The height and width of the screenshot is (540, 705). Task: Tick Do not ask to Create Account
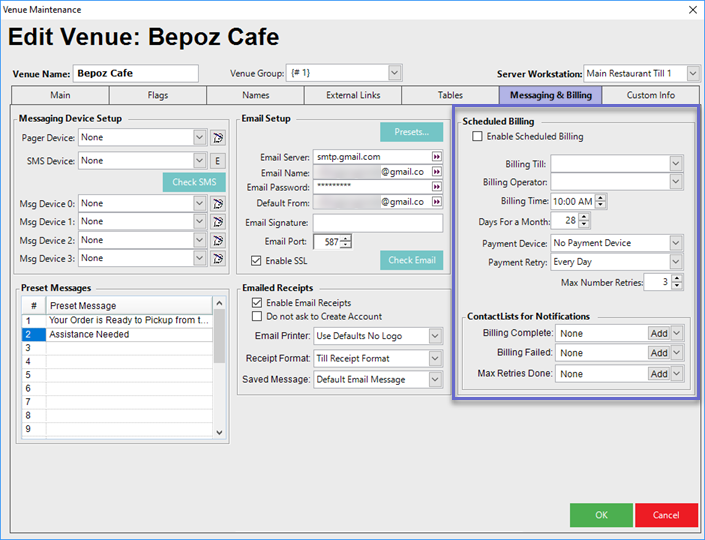pos(257,316)
